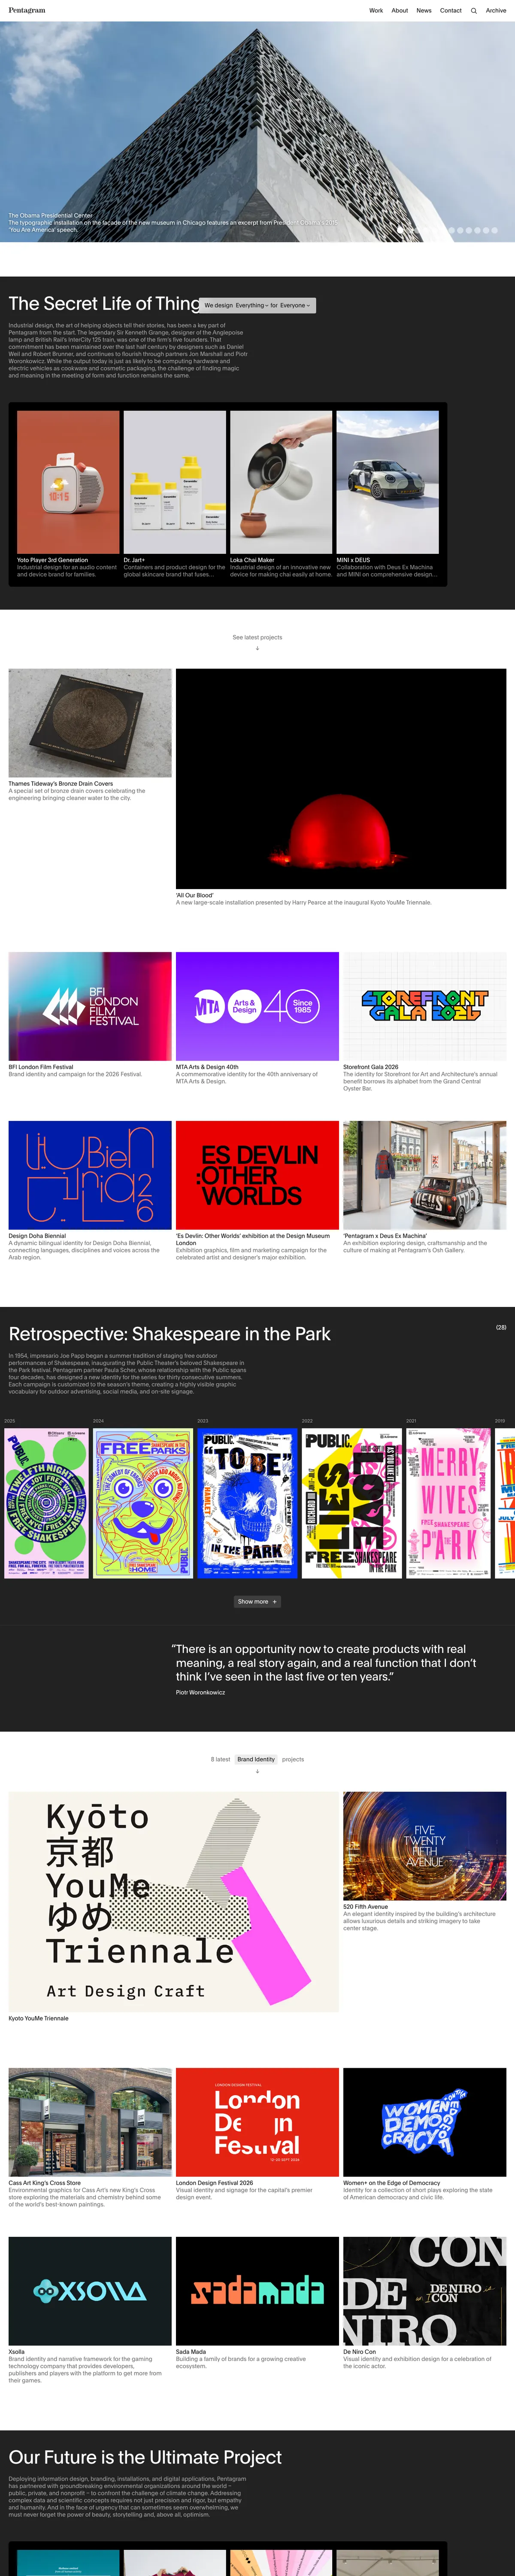
Task: Open the Loka Chai Maker image
Action: click(281, 482)
